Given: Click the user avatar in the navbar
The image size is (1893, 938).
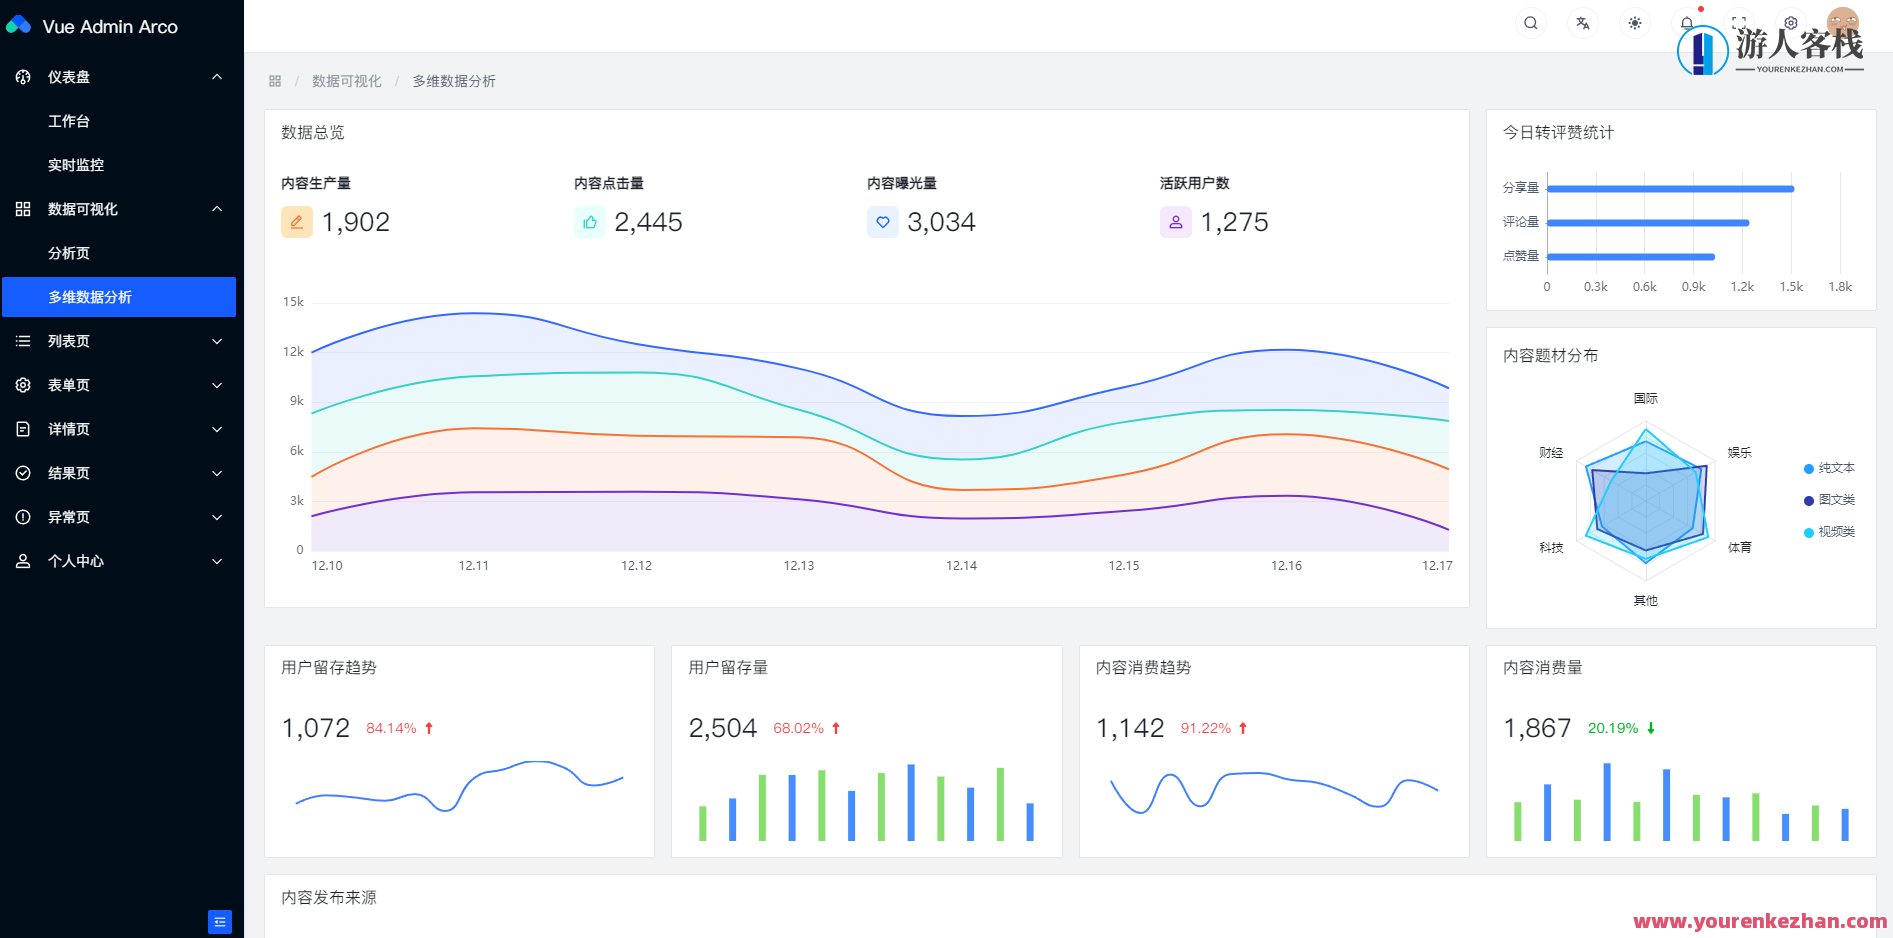Looking at the screenshot, I should point(1842,22).
